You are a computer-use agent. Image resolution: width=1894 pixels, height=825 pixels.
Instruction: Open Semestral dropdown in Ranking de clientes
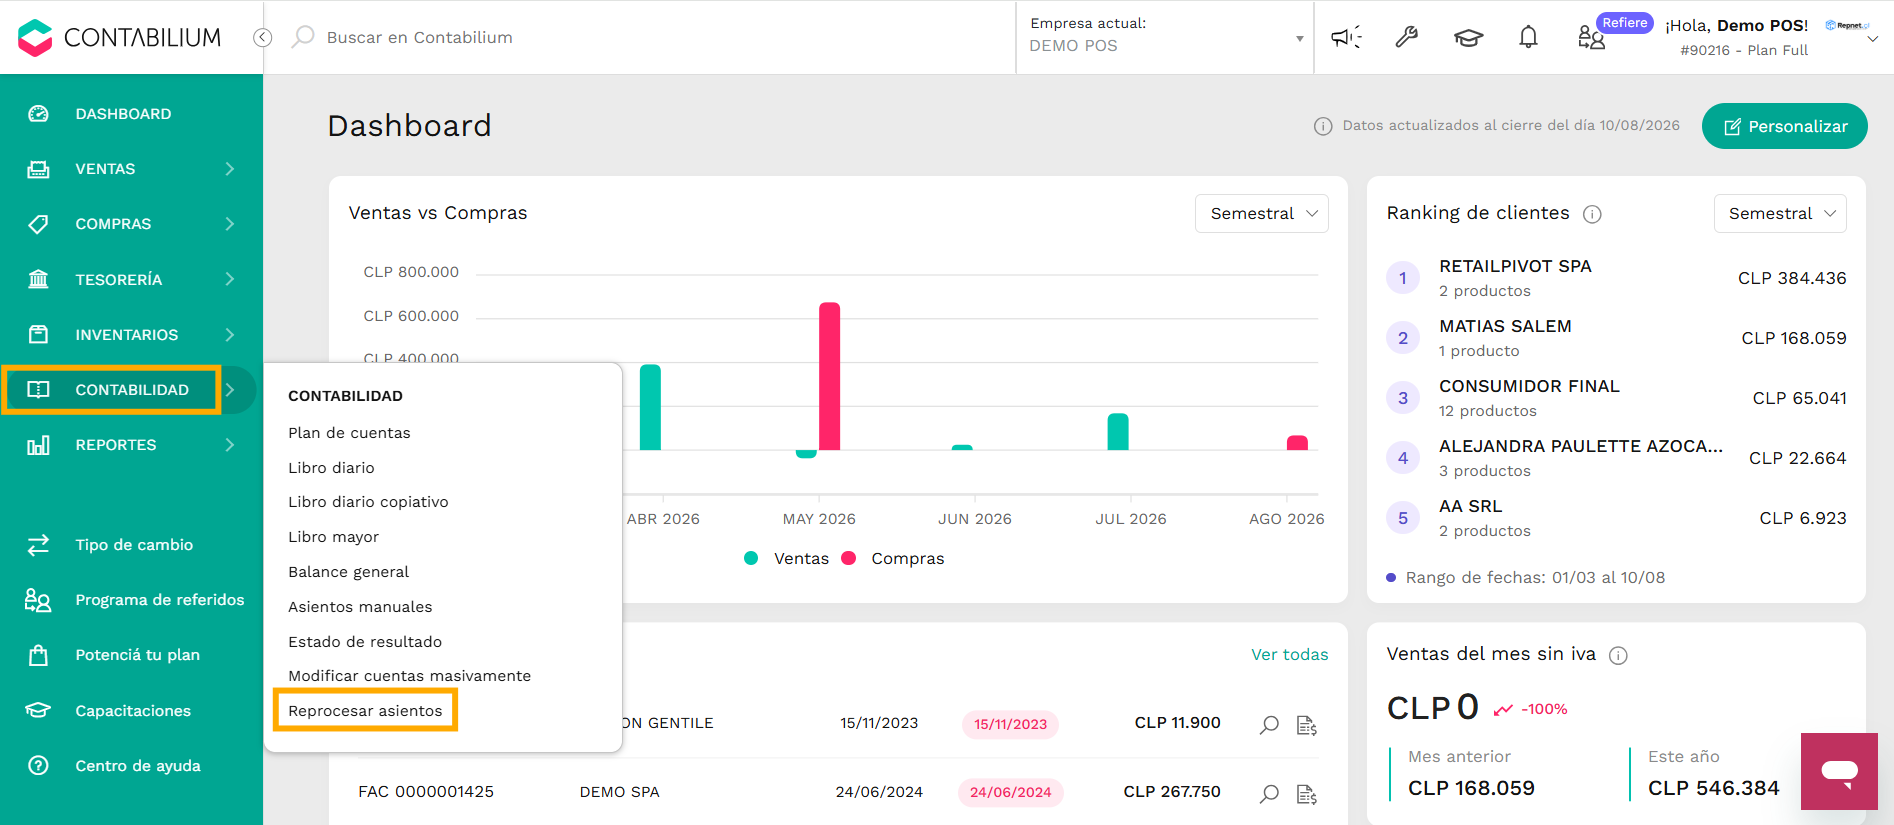(x=1780, y=213)
